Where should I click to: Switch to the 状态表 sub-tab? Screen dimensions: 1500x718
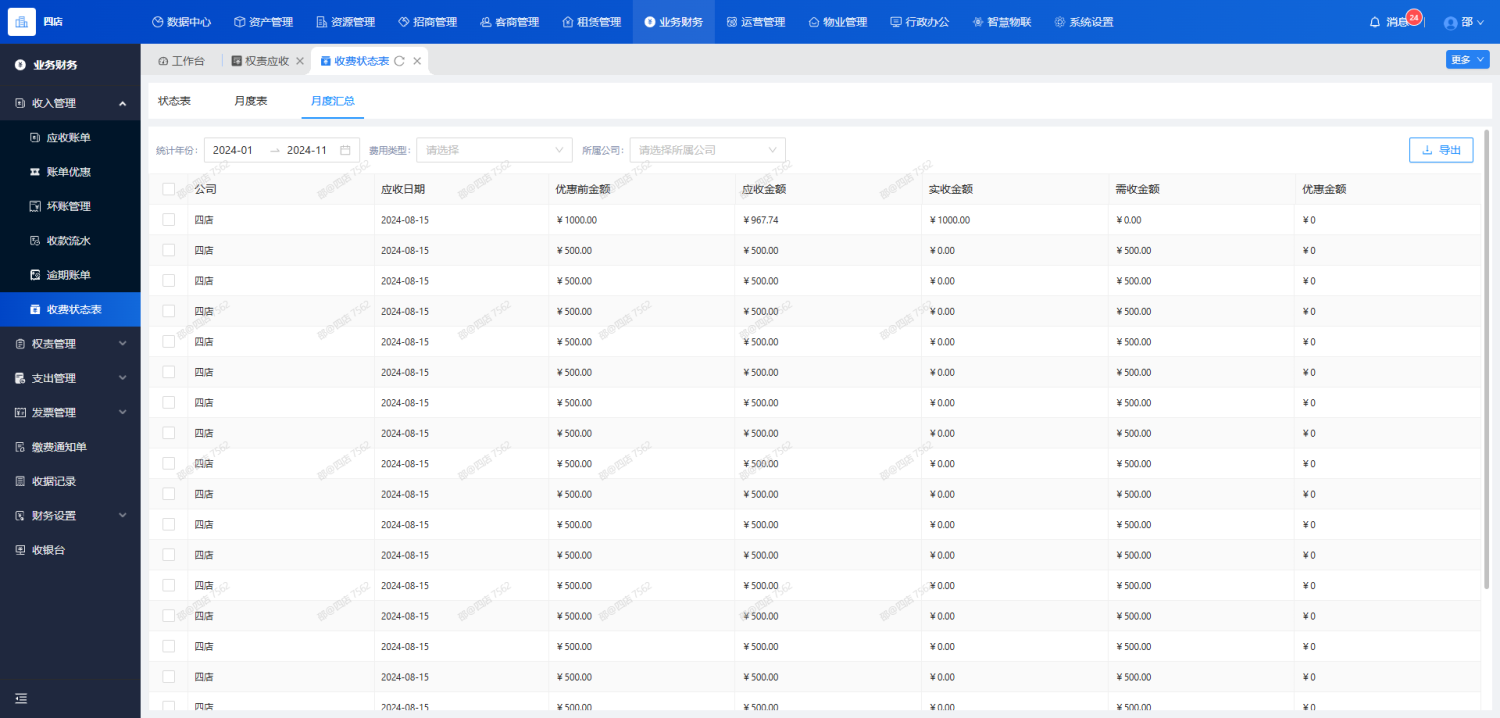tap(174, 101)
